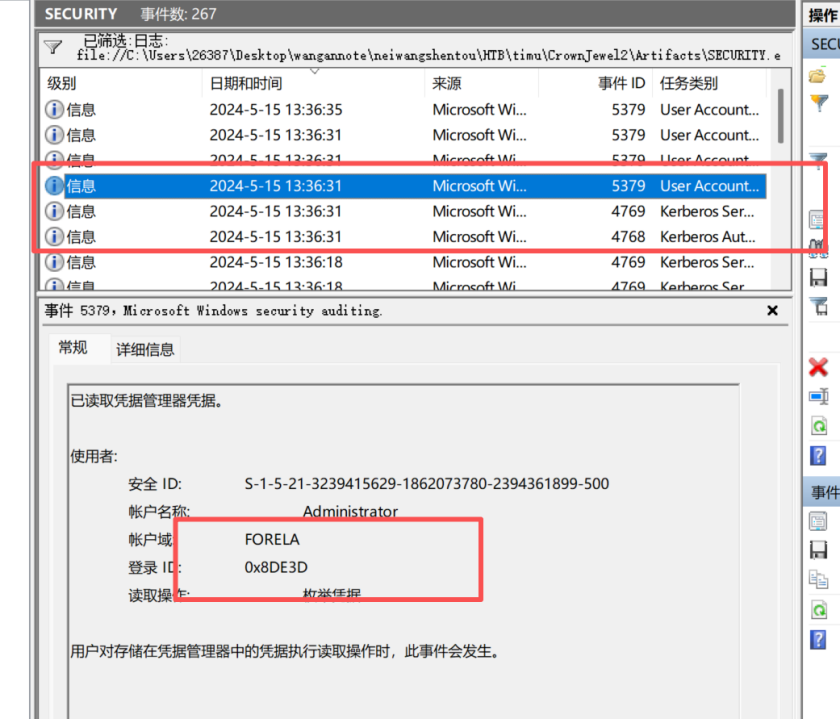840x719 pixels.
Task: Click the save filter to custom view icon
Action: pos(819,306)
